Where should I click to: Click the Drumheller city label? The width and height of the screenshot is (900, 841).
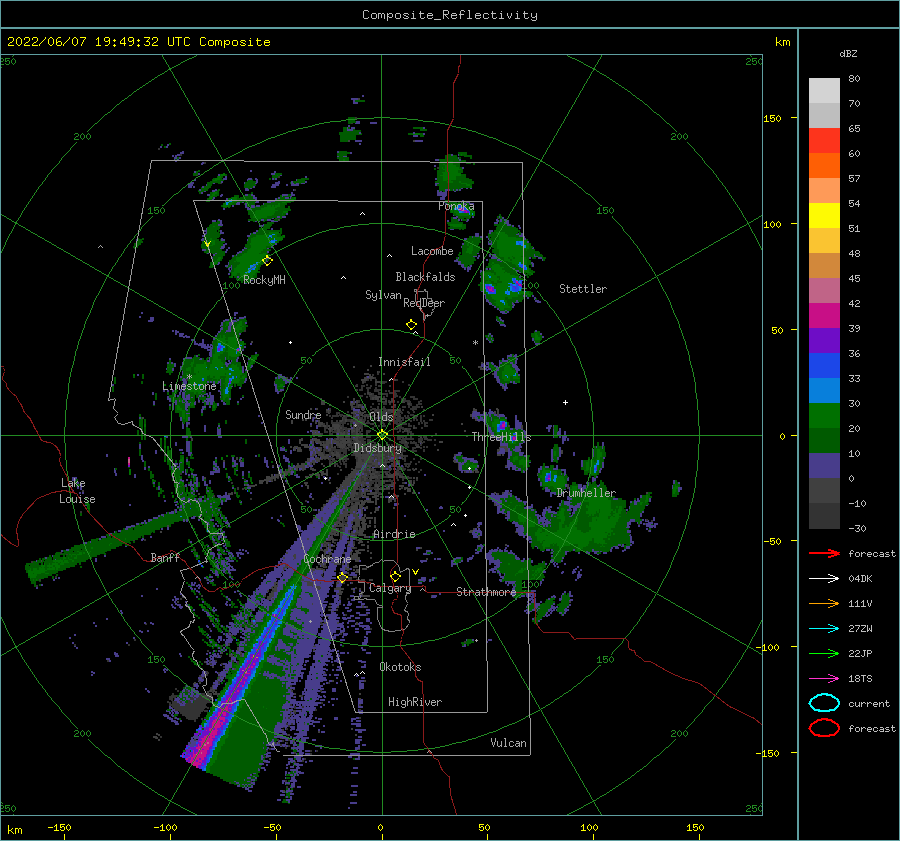point(586,493)
